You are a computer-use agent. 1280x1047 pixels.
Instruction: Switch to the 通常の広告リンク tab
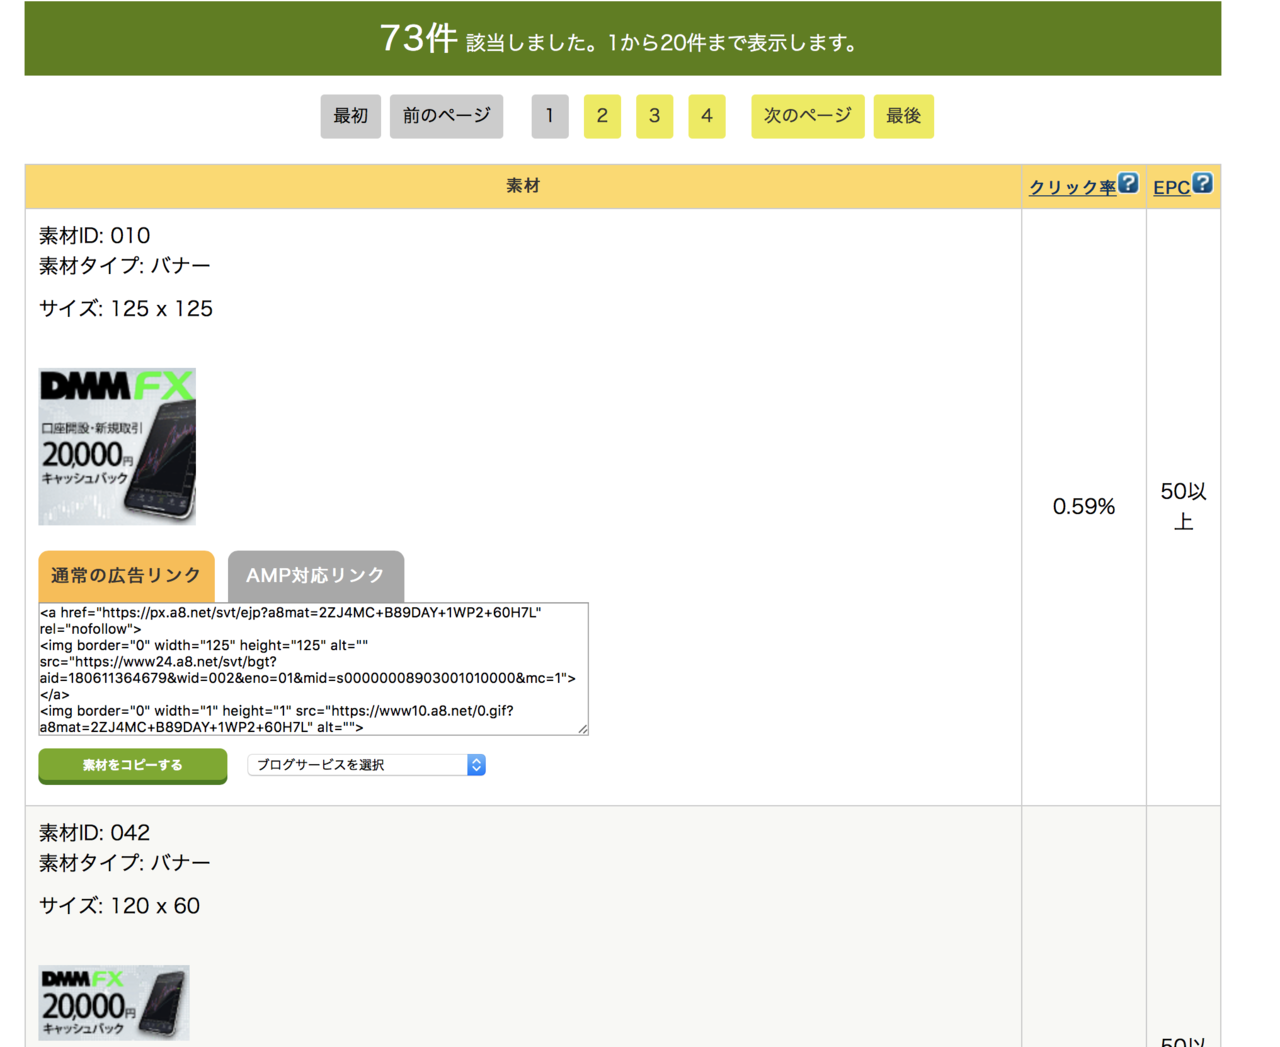pos(126,576)
